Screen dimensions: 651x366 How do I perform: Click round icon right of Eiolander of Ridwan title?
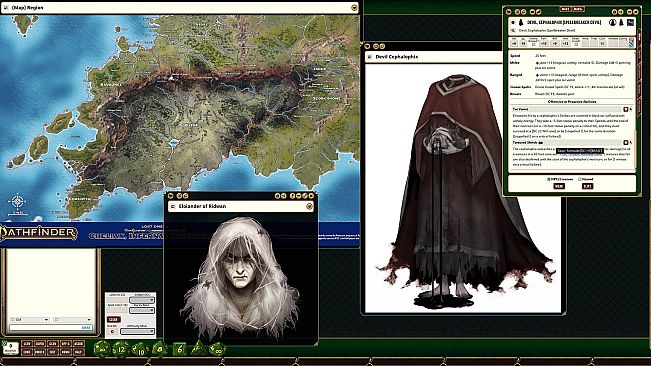309,206
